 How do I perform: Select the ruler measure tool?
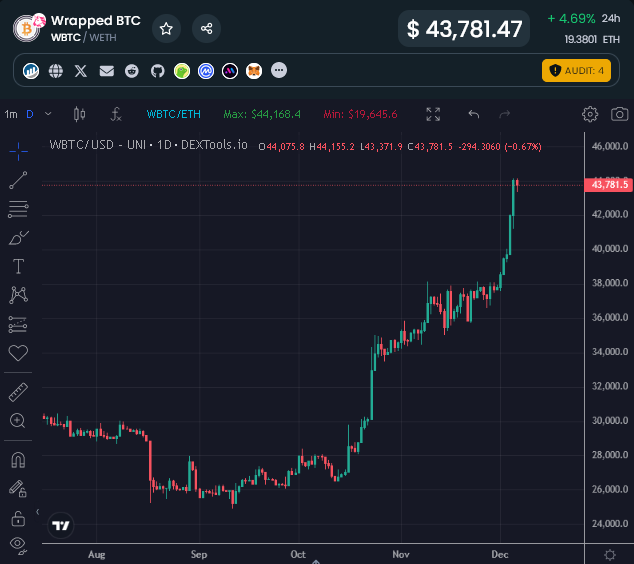click(18, 392)
